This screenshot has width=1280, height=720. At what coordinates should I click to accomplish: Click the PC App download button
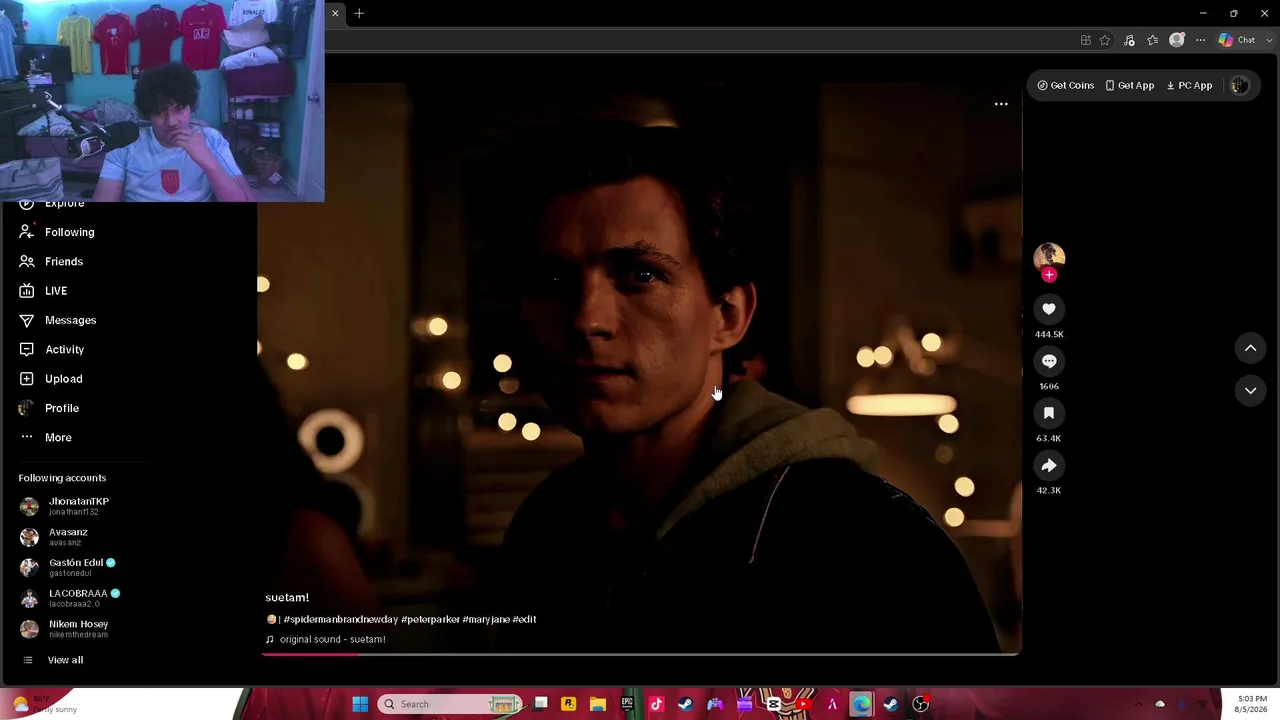(x=1189, y=85)
